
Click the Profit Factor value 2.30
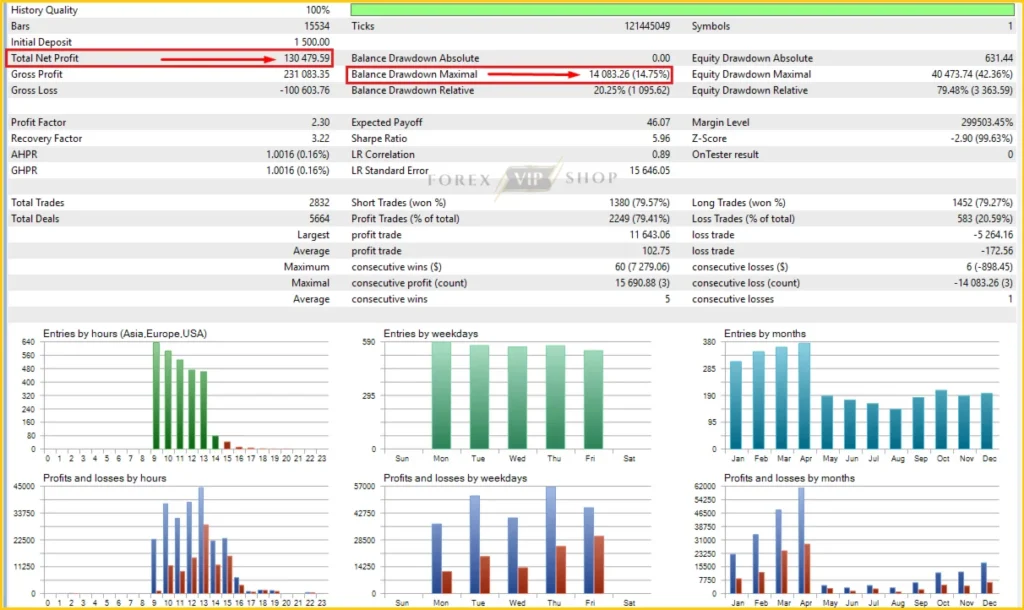(x=320, y=122)
